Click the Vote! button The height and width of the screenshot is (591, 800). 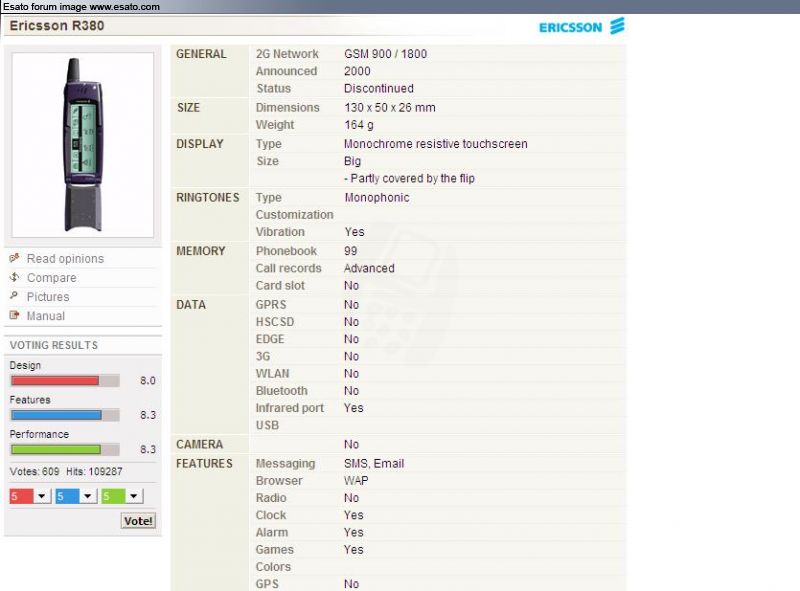[138, 521]
